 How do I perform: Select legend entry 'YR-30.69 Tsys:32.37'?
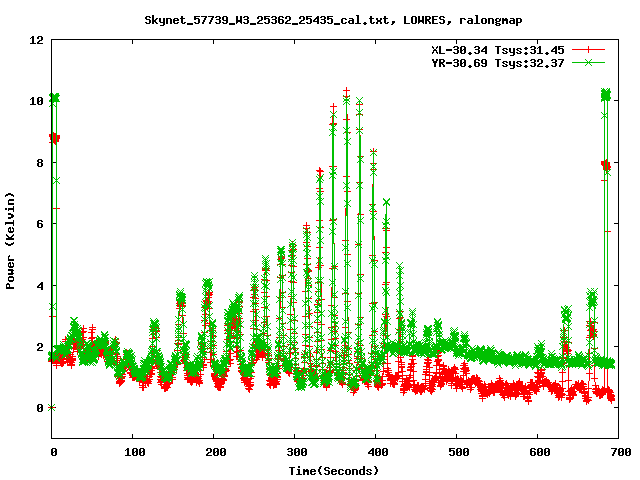click(x=498, y=63)
